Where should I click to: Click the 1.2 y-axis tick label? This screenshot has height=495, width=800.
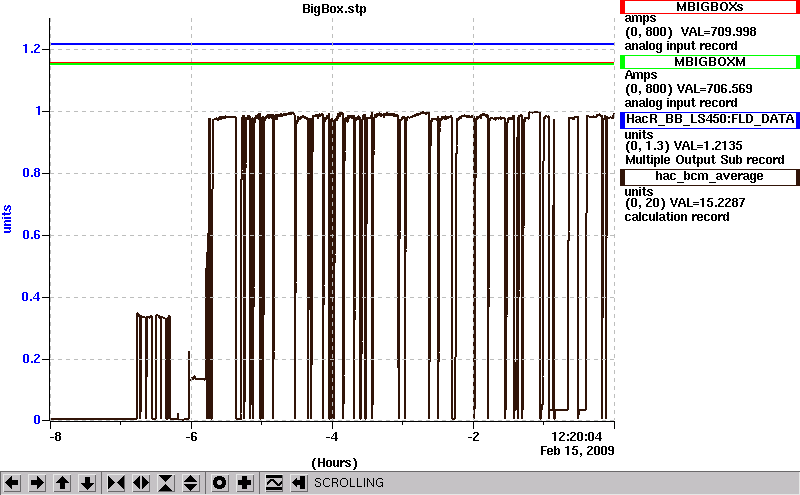click(31, 49)
